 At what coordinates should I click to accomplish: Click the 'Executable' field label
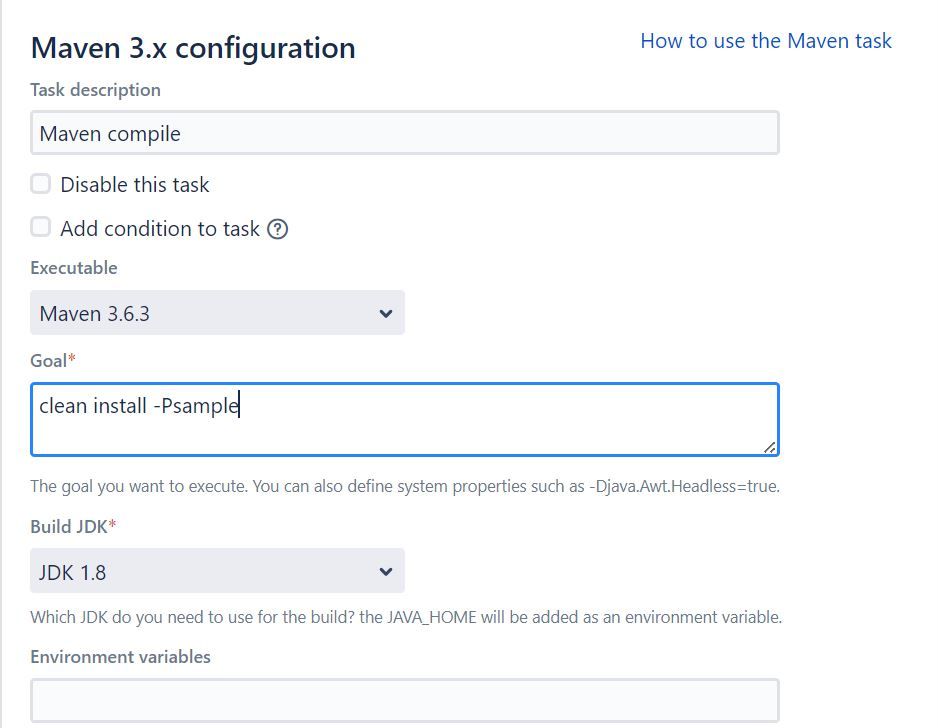(x=74, y=268)
